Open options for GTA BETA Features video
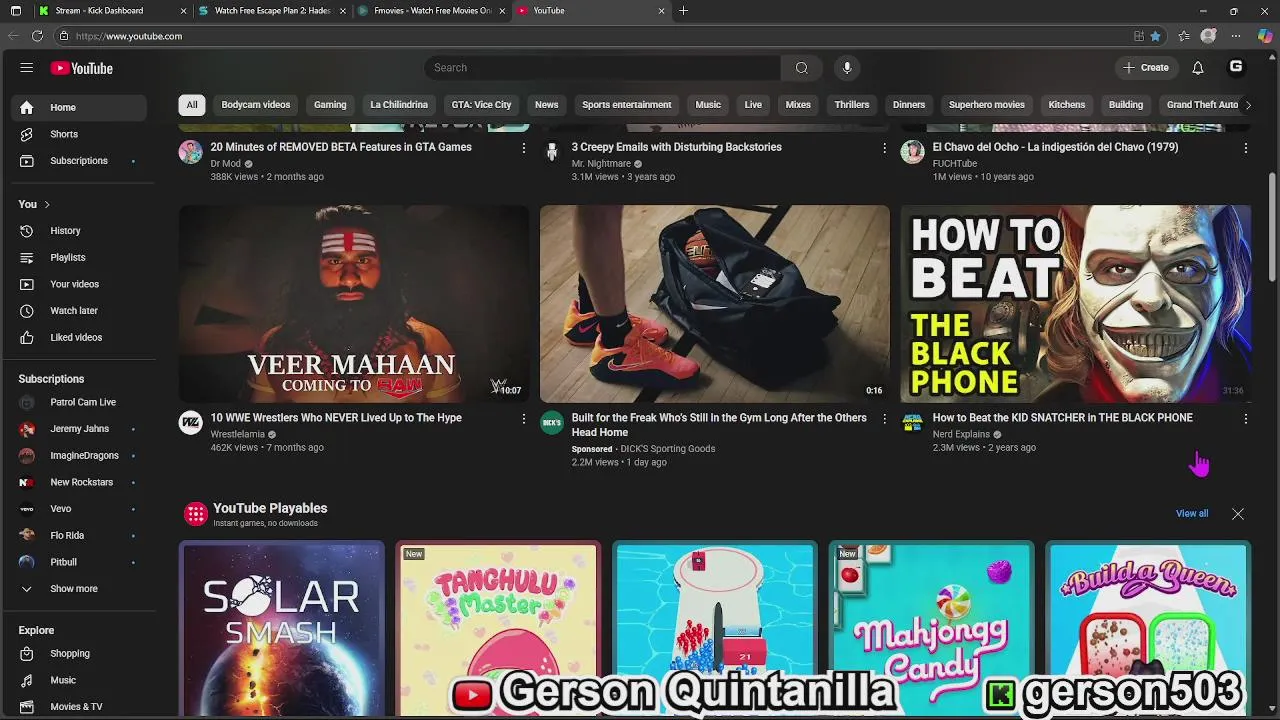The height and width of the screenshot is (720, 1280). (x=523, y=148)
